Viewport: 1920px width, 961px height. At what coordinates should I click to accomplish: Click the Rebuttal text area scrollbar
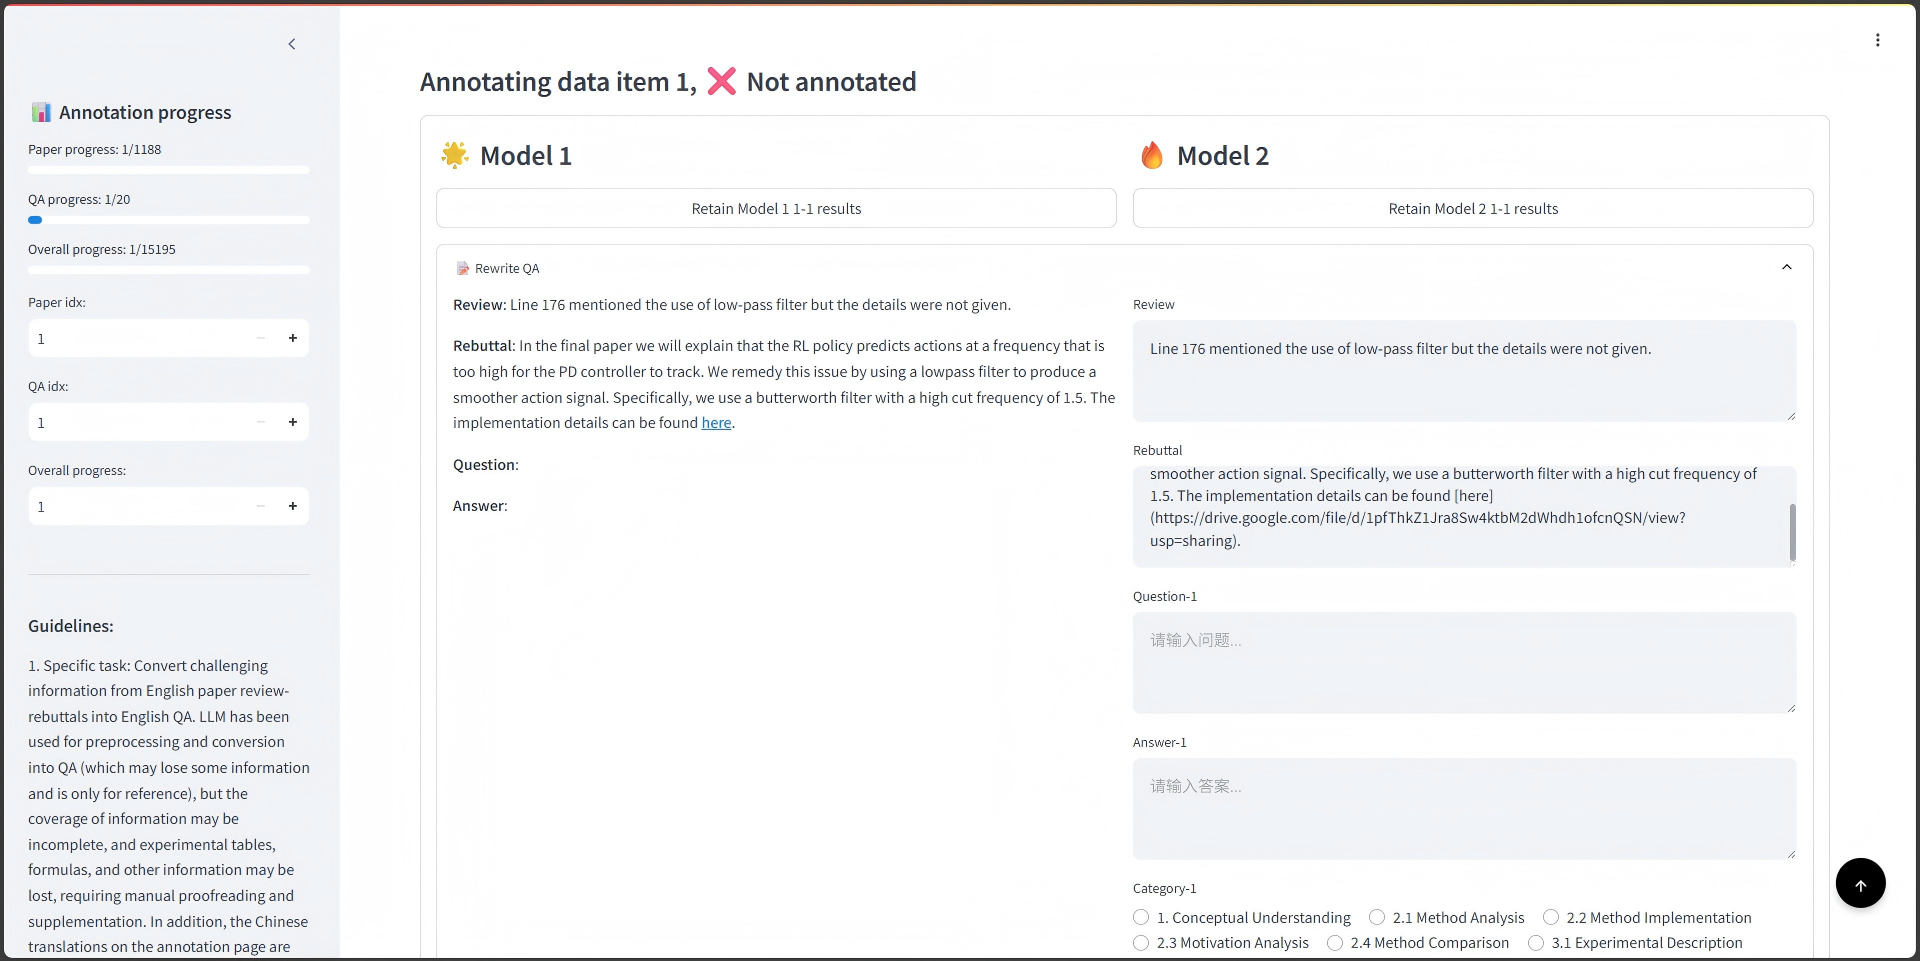(1792, 532)
